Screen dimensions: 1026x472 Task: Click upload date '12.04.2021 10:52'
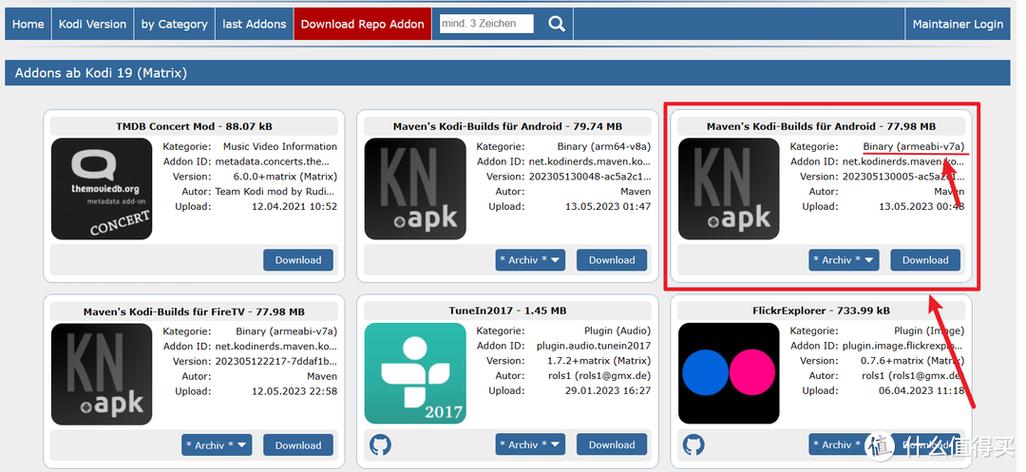(x=294, y=206)
